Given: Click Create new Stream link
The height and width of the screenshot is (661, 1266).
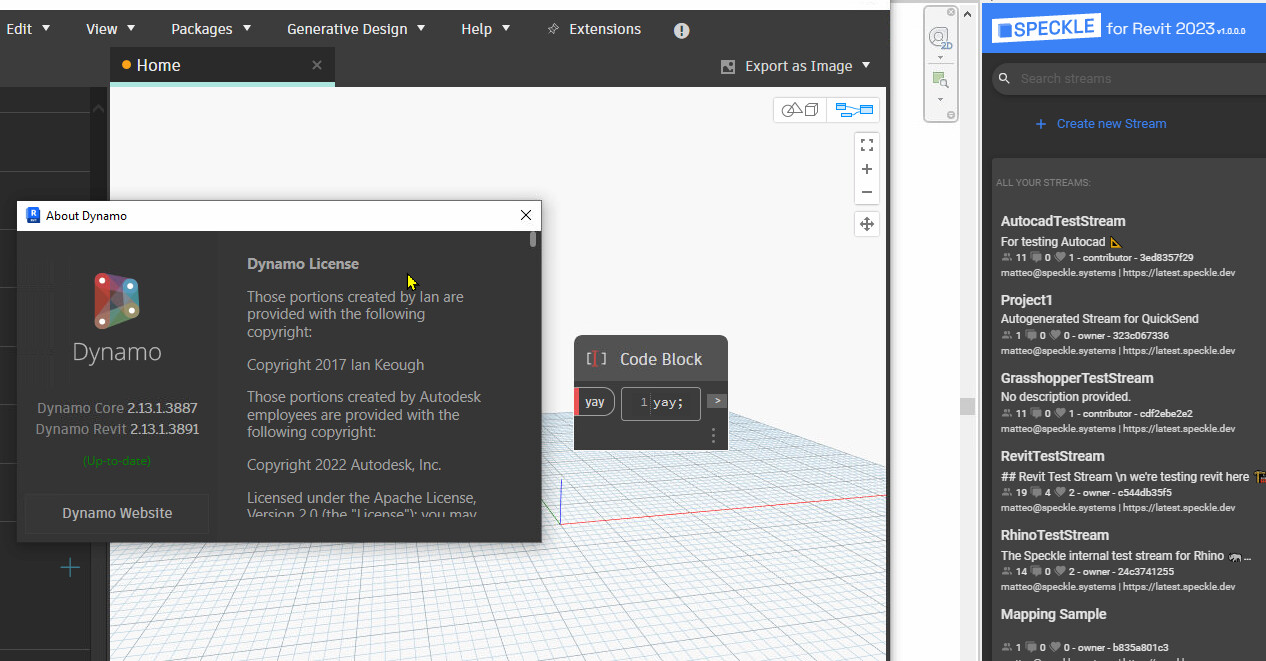Looking at the screenshot, I should pos(1111,124).
